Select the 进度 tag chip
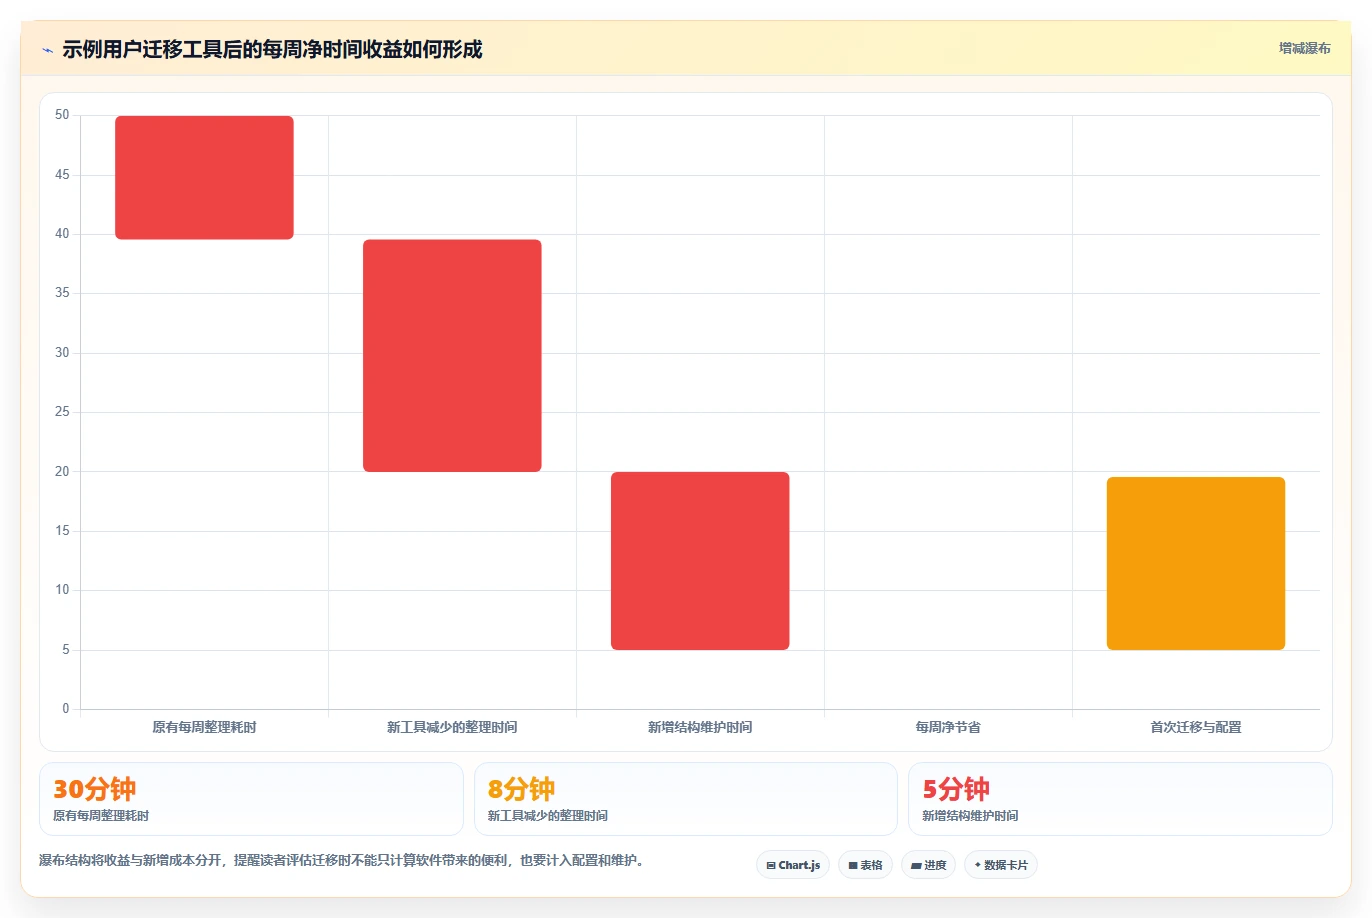 928,865
